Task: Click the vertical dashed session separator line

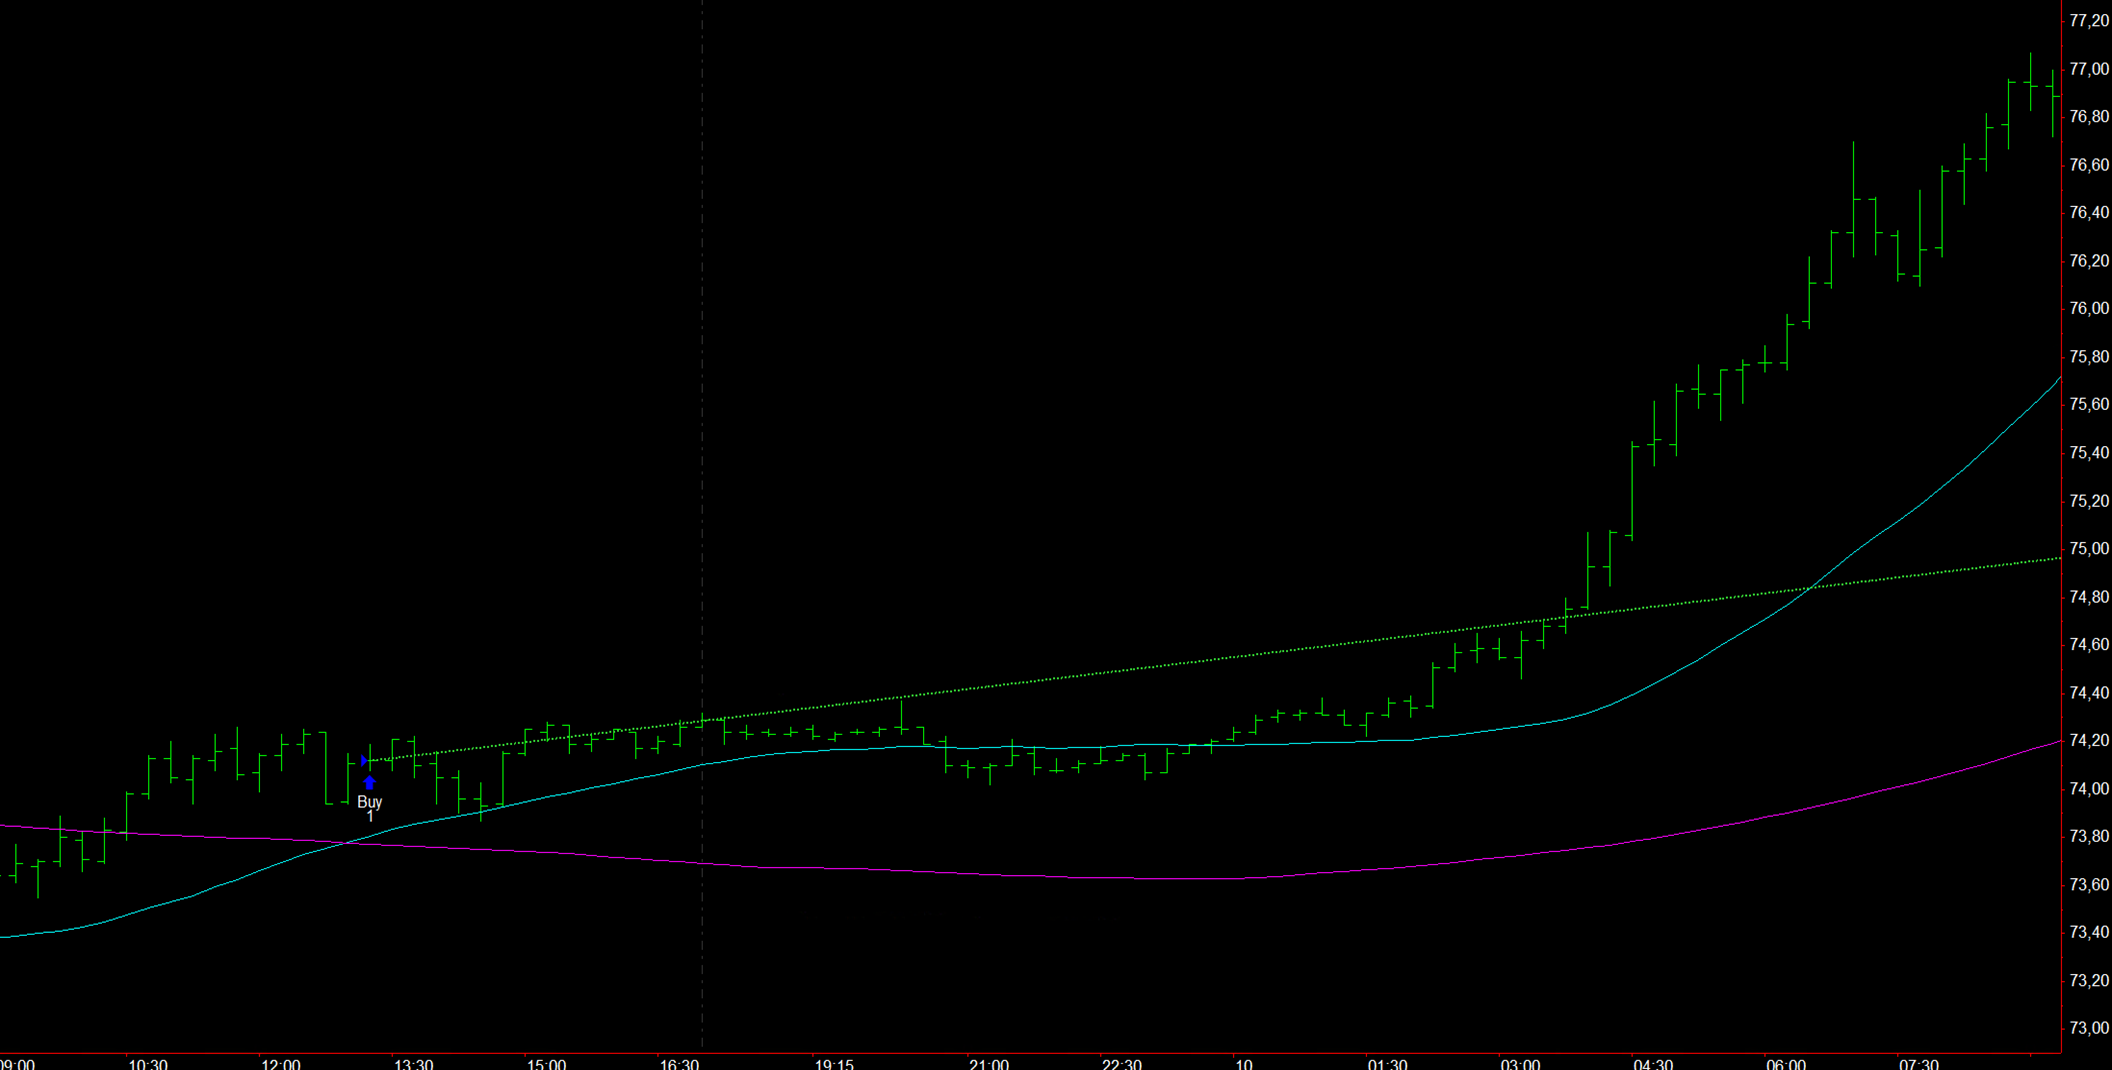Action: point(702,400)
